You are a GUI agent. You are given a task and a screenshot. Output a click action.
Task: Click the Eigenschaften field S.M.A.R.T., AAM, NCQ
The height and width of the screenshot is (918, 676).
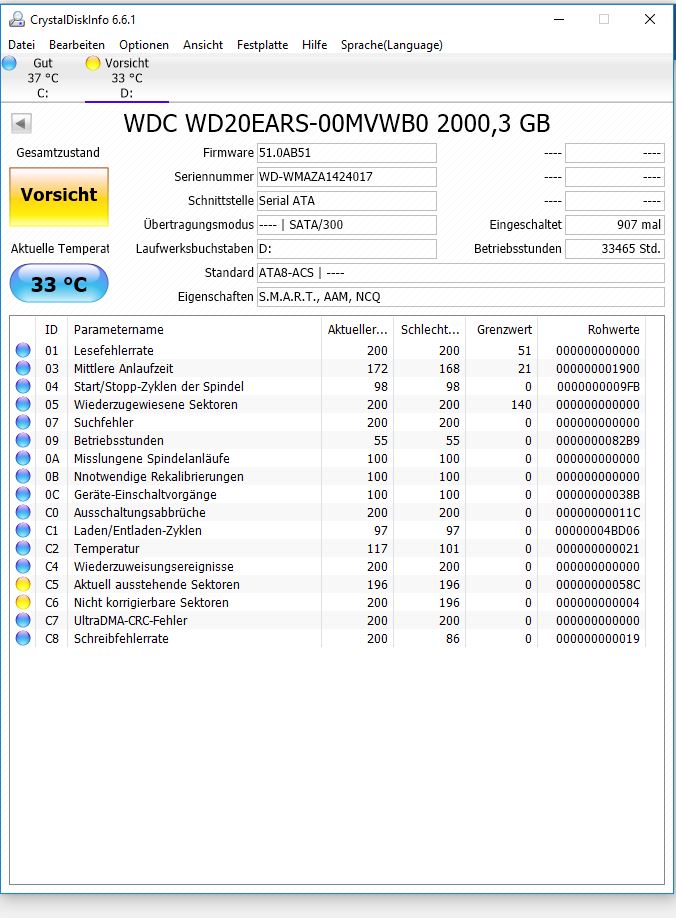pyautogui.click(x=461, y=297)
